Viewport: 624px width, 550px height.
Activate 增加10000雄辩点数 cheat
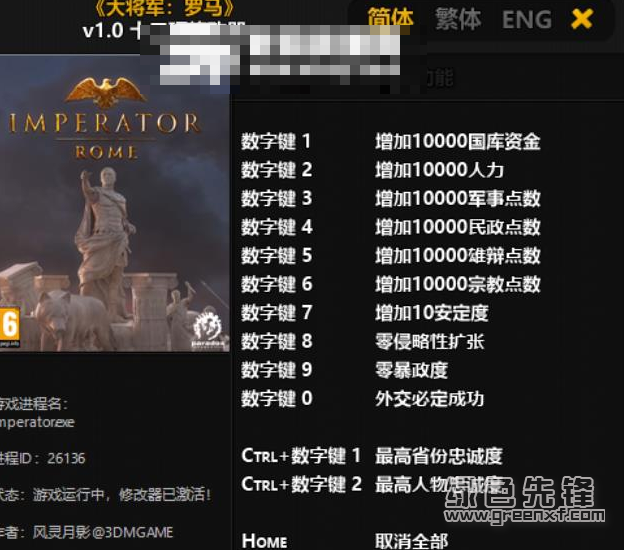458,255
